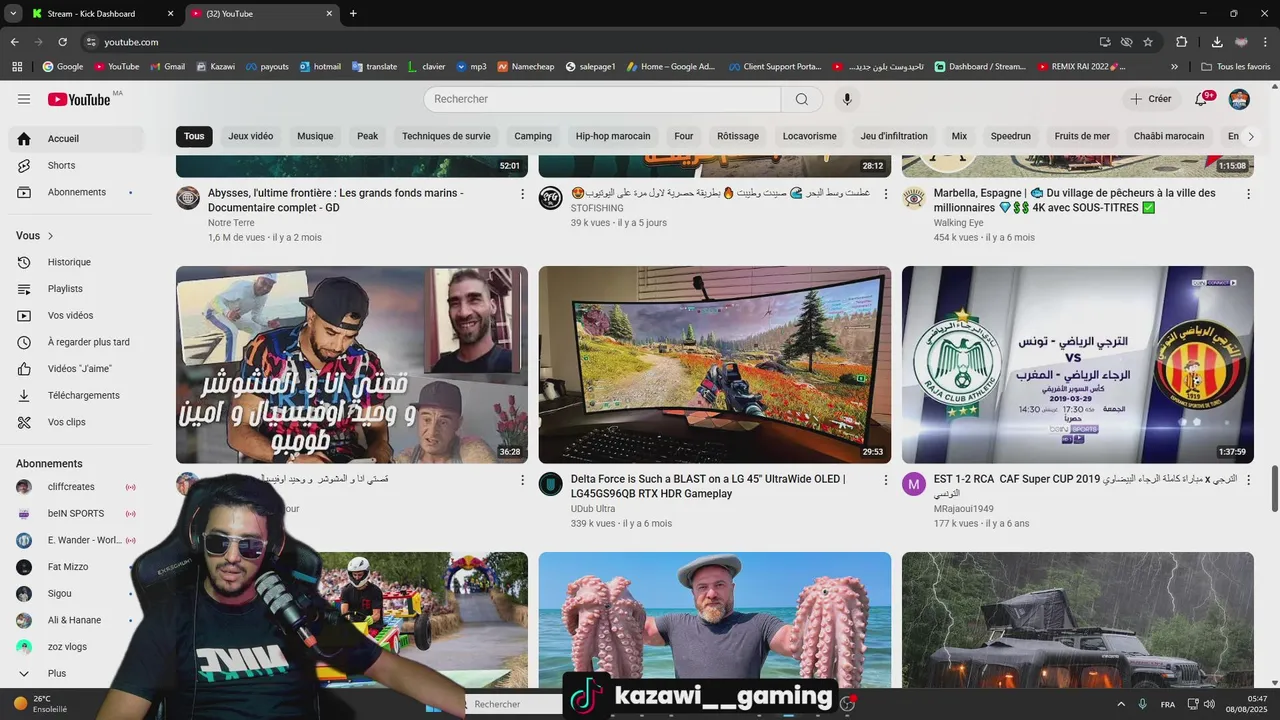Open Vidéos "J'aime" list
The width and height of the screenshot is (1280, 720).
(x=76, y=369)
